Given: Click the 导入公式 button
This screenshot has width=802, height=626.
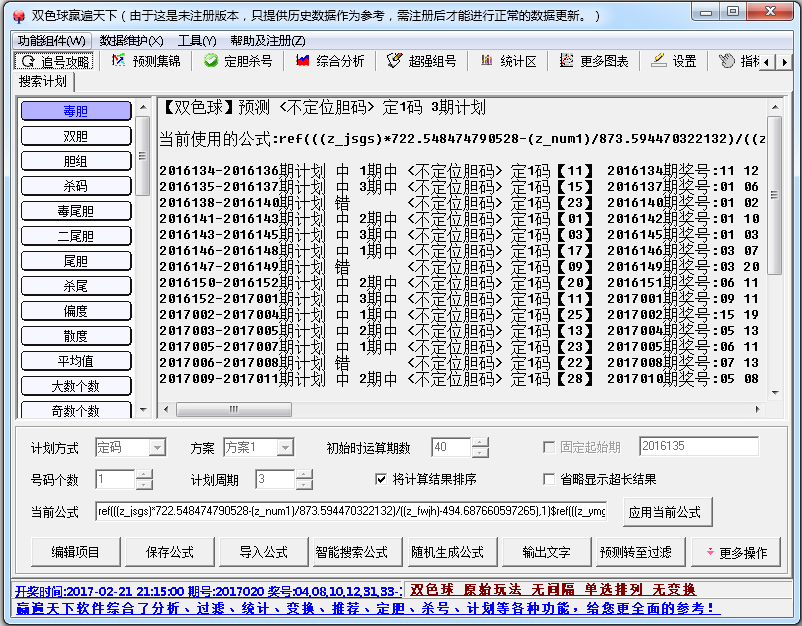Looking at the screenshot, I should pos(264,552).
